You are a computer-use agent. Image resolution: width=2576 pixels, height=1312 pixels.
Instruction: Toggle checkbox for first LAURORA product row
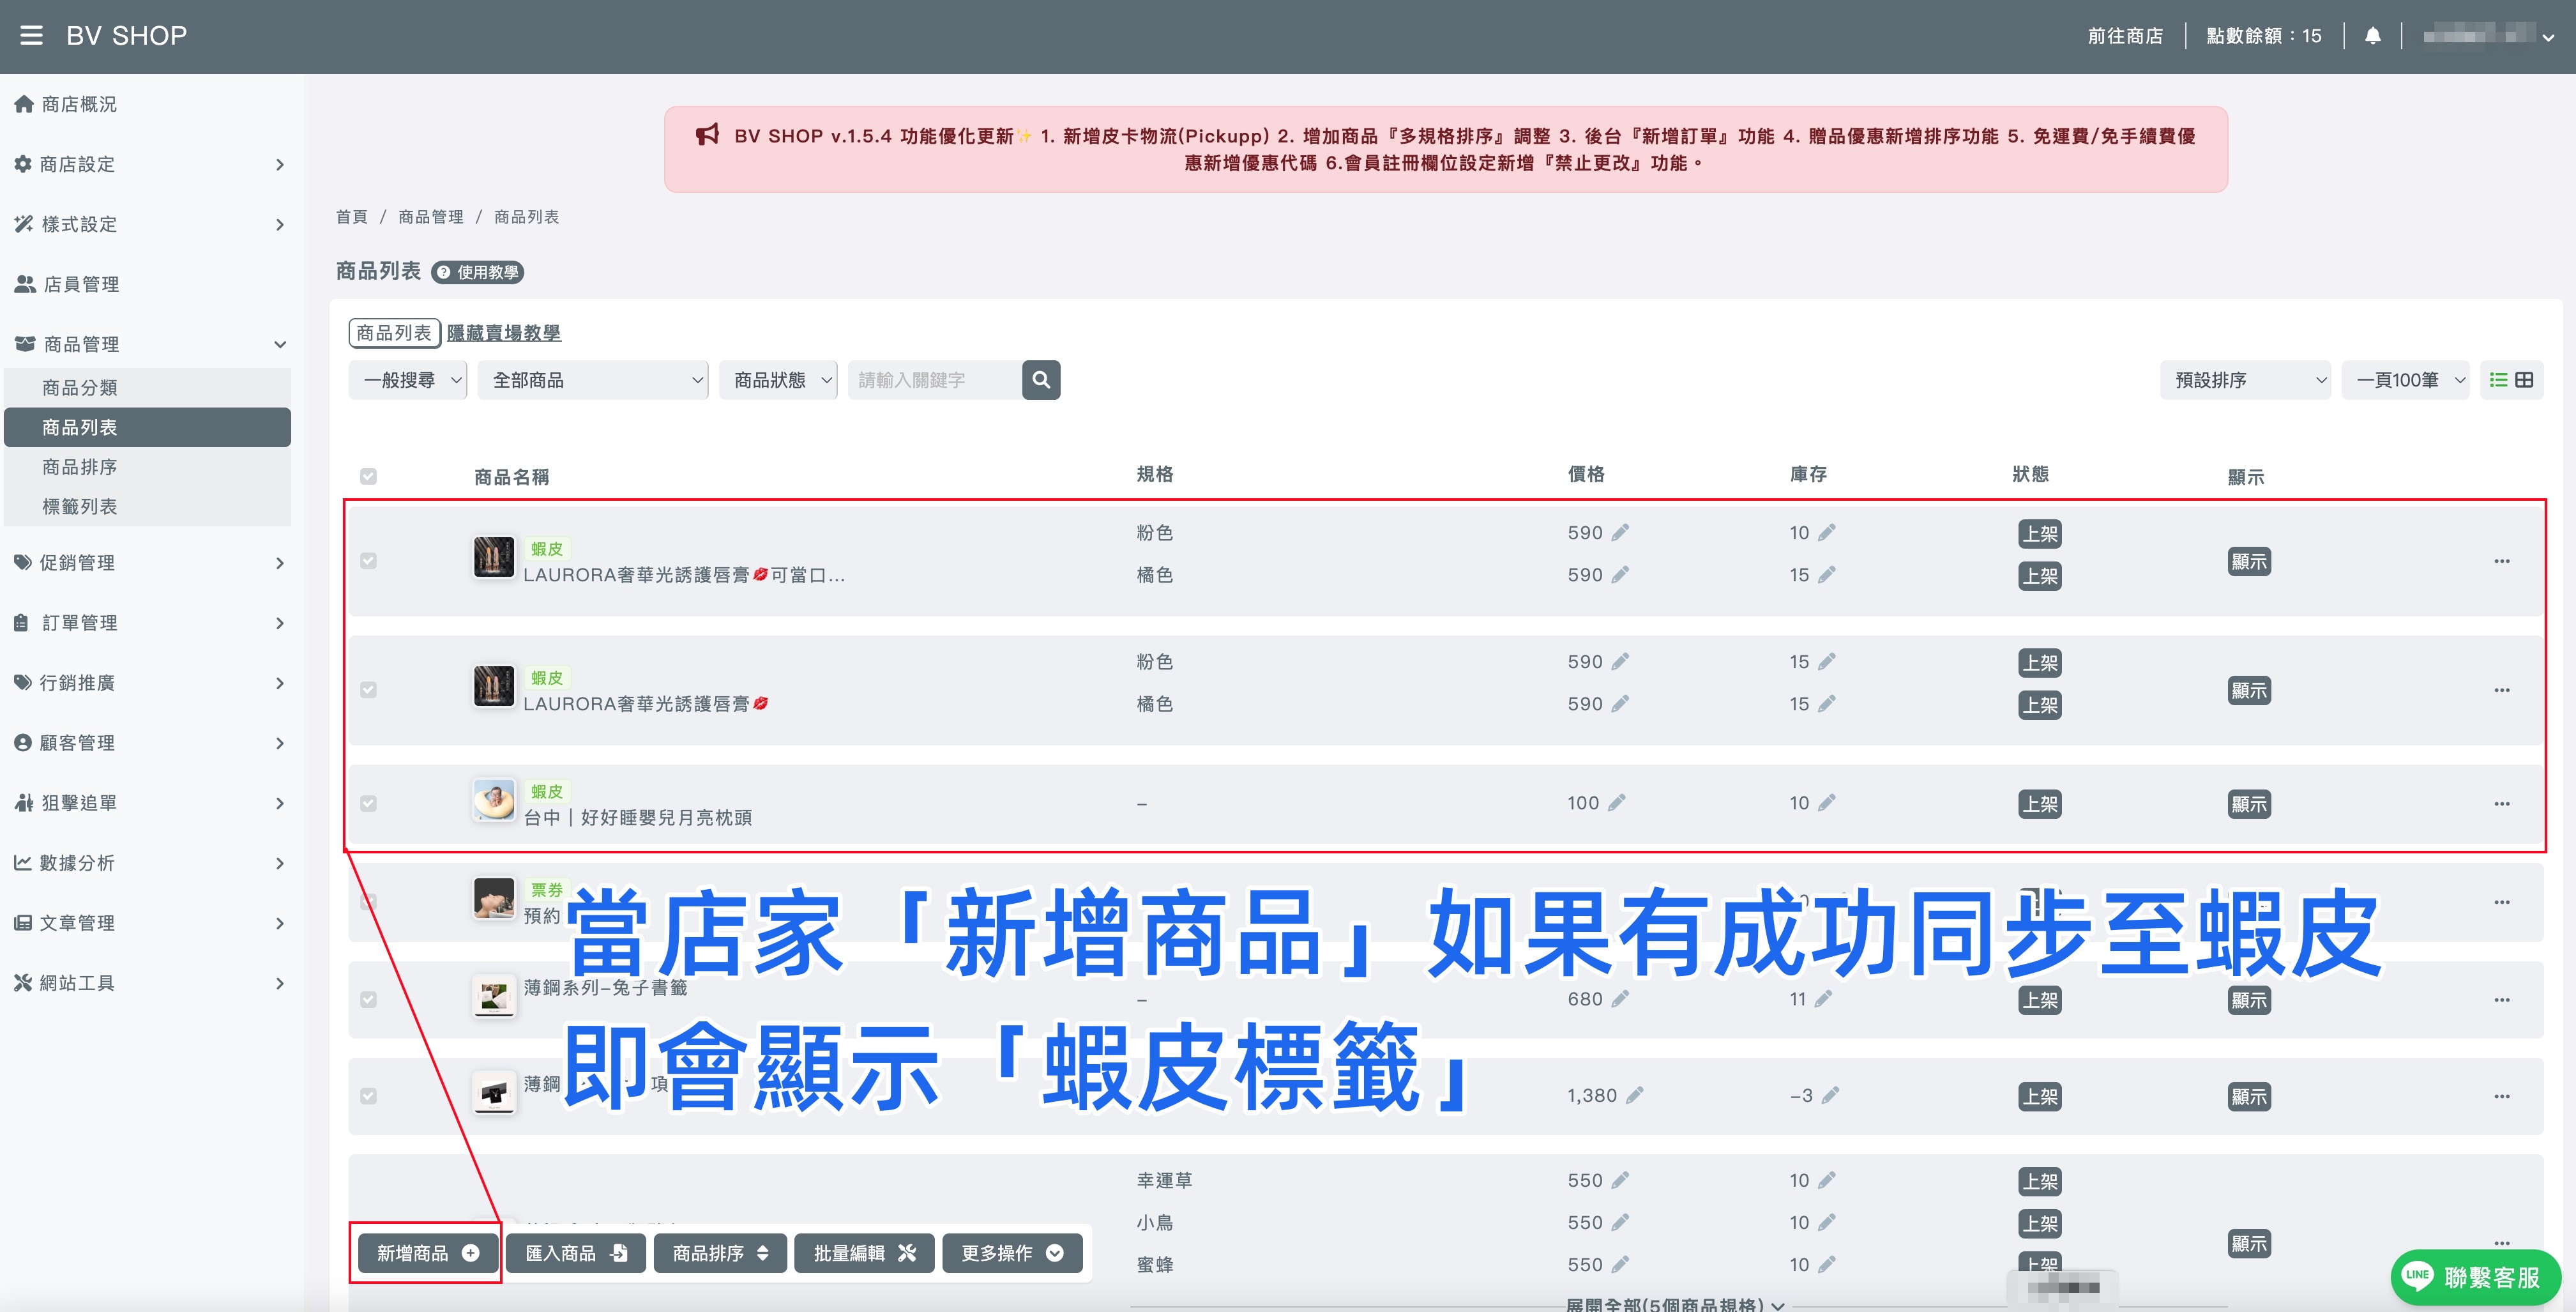point(368,561)
